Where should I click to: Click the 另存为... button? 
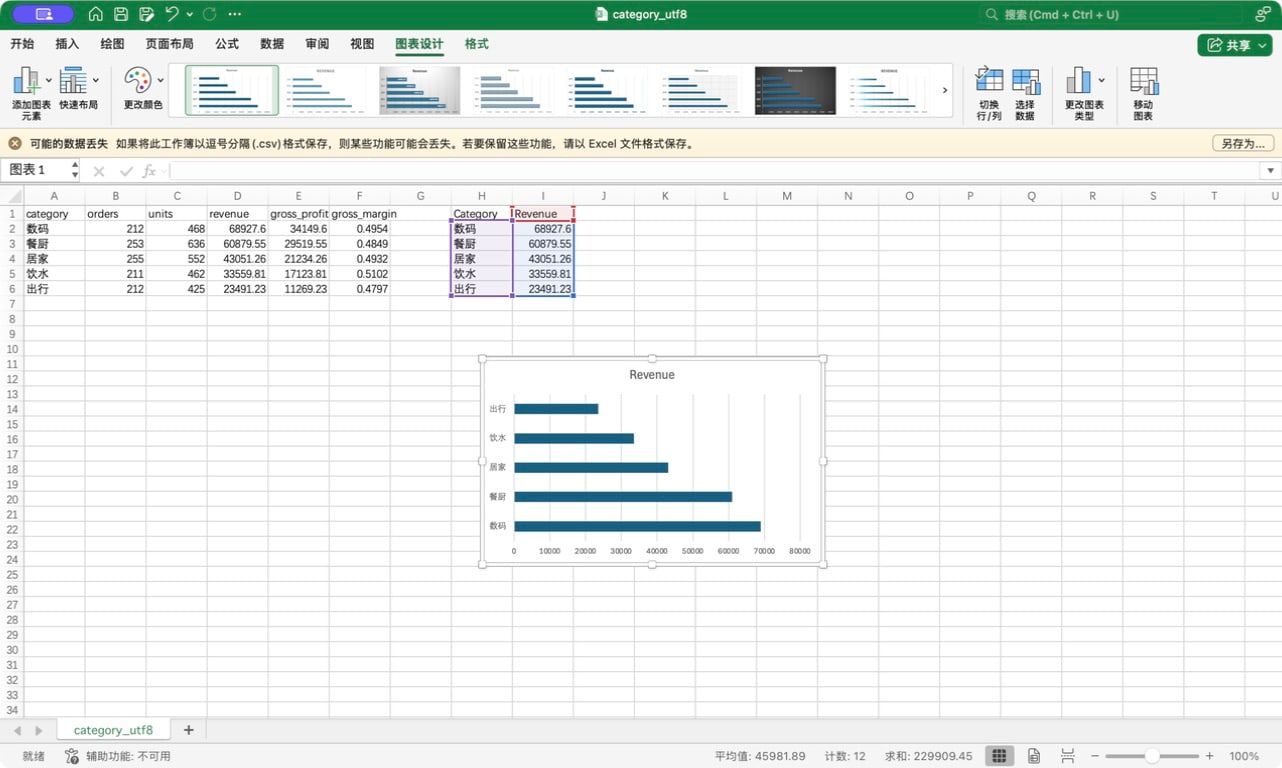pos(1243,144)
